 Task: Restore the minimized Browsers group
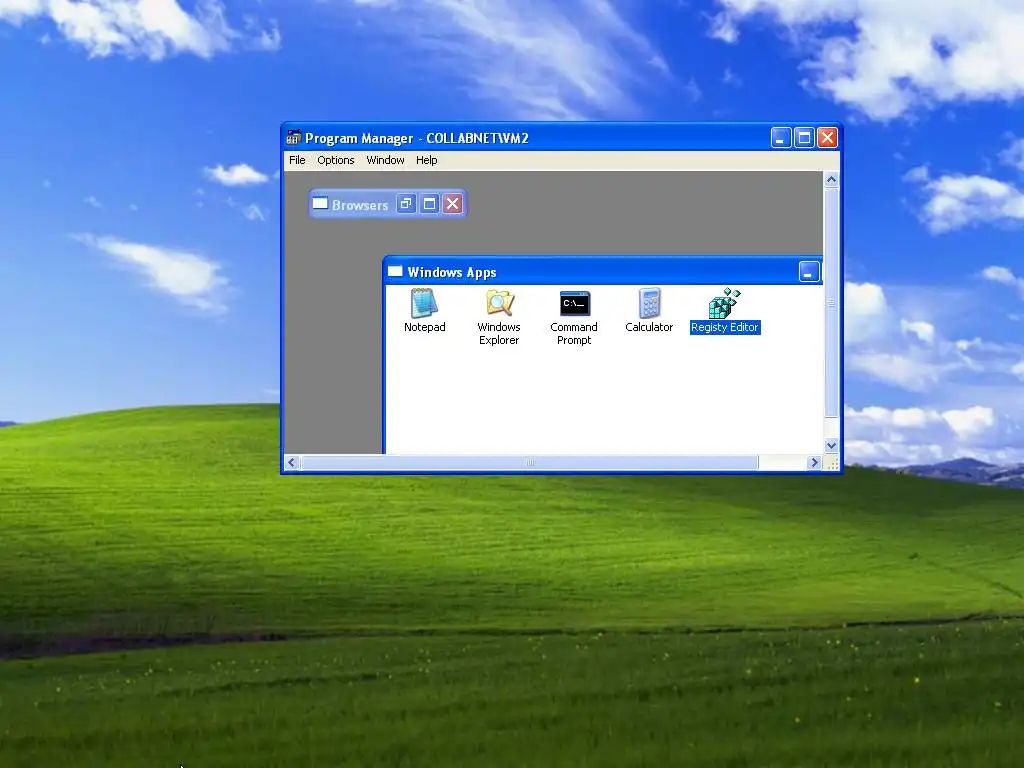pos(406,204)
